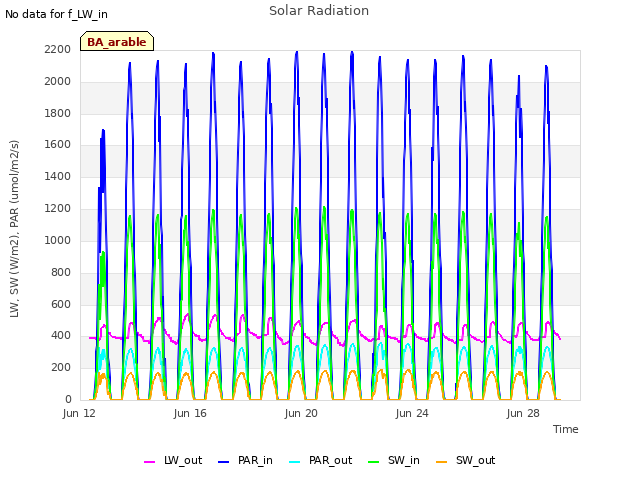Toggle PAR_out series in legend

(x=321, y=460)
